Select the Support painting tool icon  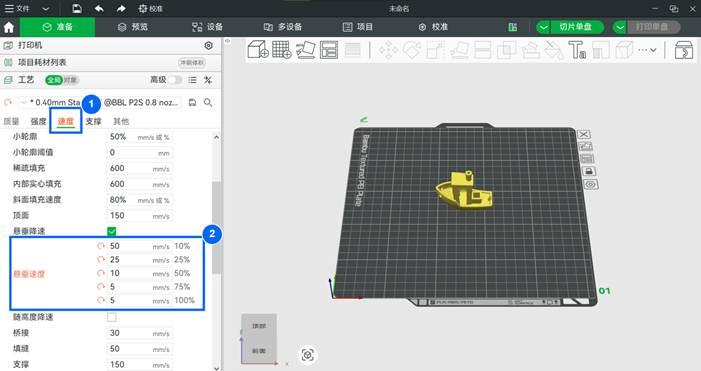[x=530, y=50]
